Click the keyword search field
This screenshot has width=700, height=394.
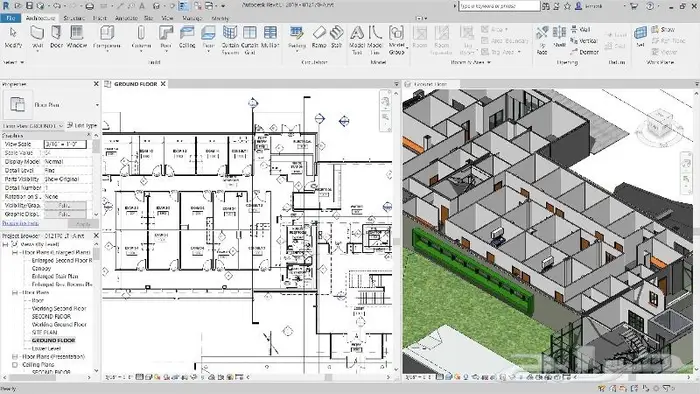click(499, 6)
